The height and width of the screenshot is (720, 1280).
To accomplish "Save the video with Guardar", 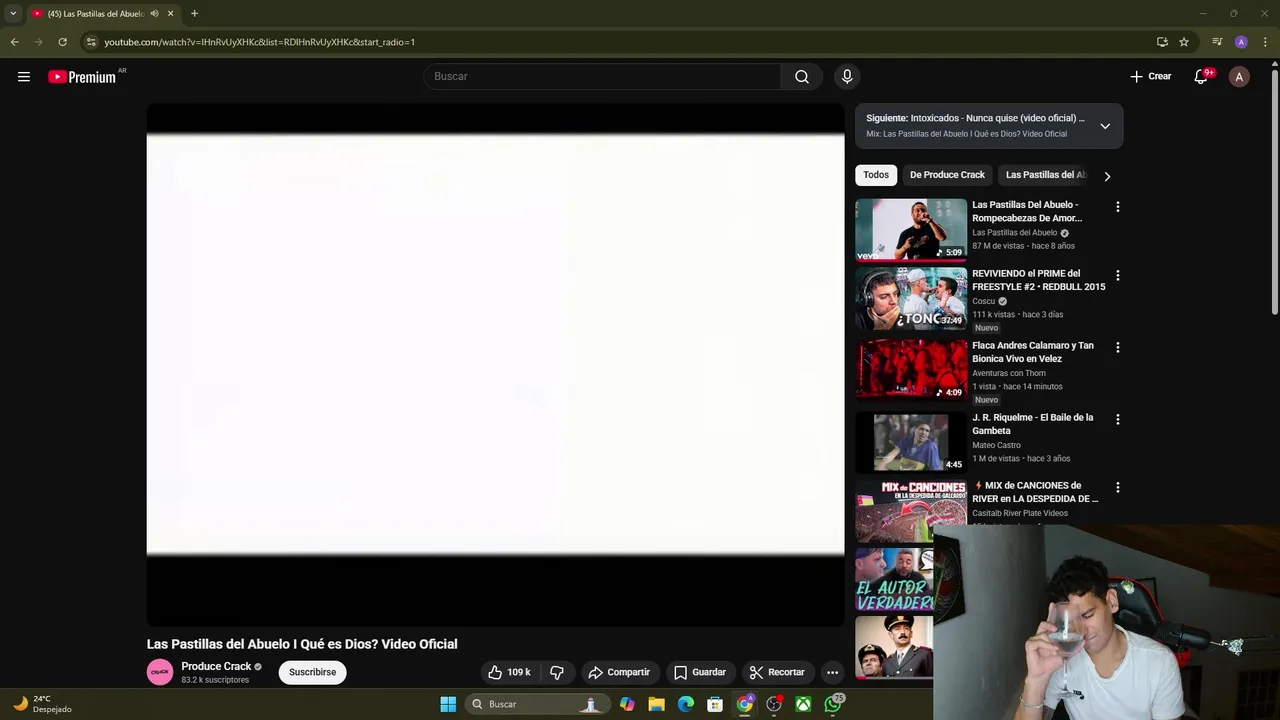I will (700, 672).
